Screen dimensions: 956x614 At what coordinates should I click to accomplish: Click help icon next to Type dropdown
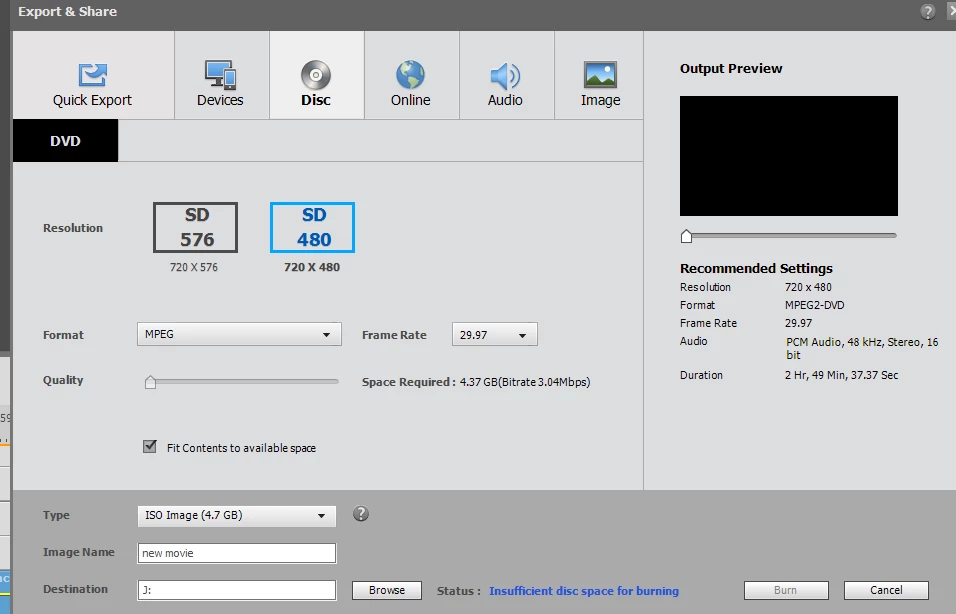tap(361, 514)
